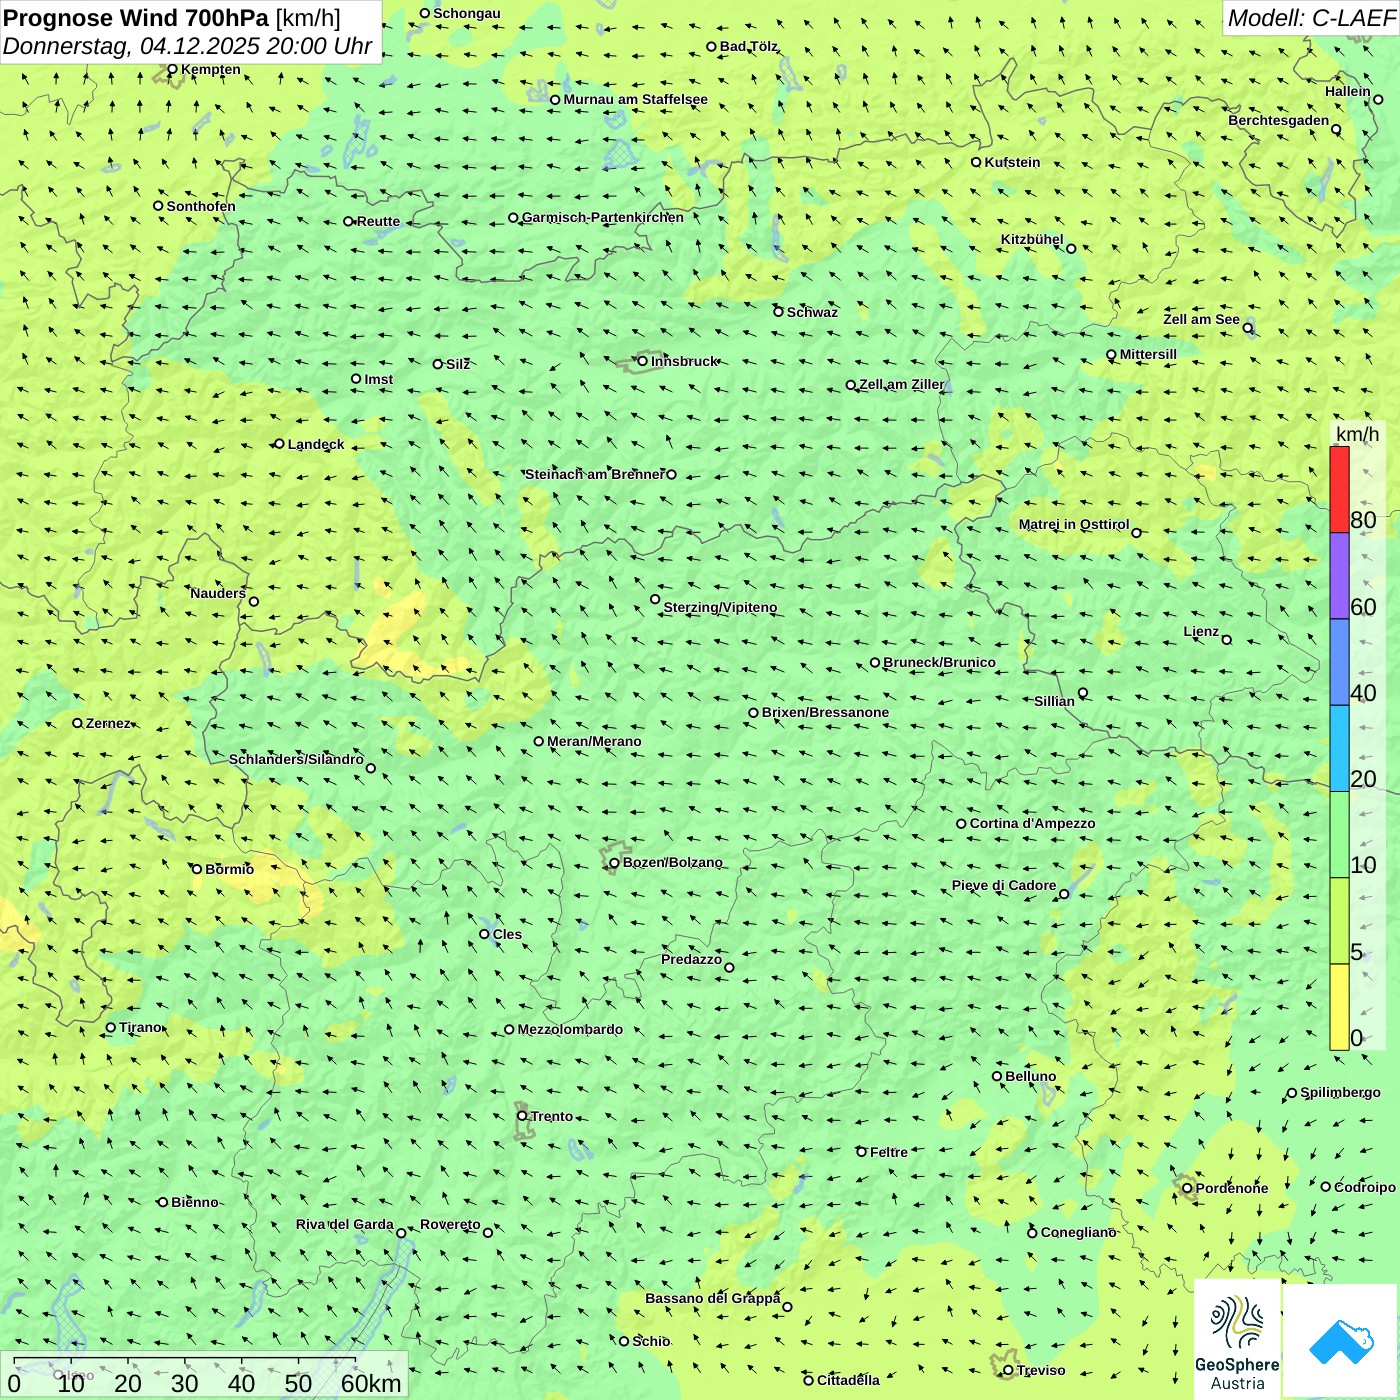1400x1400 pixels.
Task: Click the GeoSphere Austria logo
Action: click(1237, 1340)
